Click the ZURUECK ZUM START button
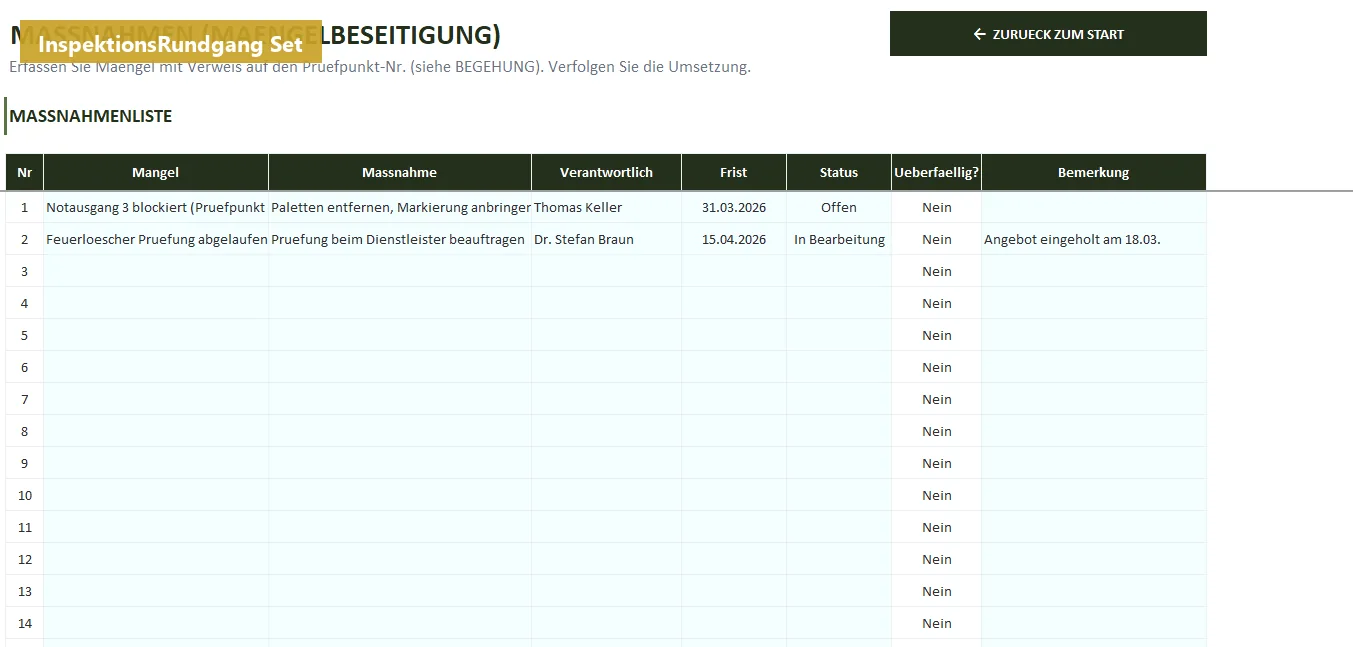Screen dimensions: 1353x647 pos(1048,34)
